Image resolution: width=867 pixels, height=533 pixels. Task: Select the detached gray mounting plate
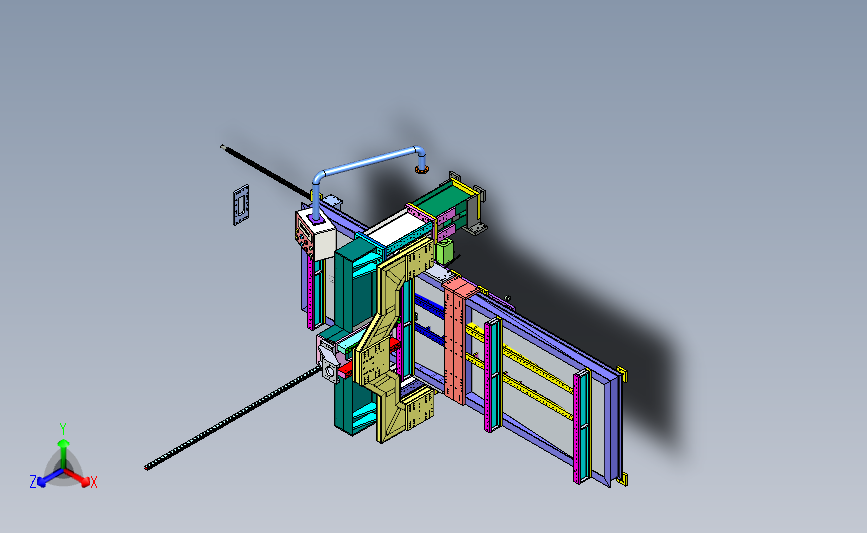click(x=241, y=205)
